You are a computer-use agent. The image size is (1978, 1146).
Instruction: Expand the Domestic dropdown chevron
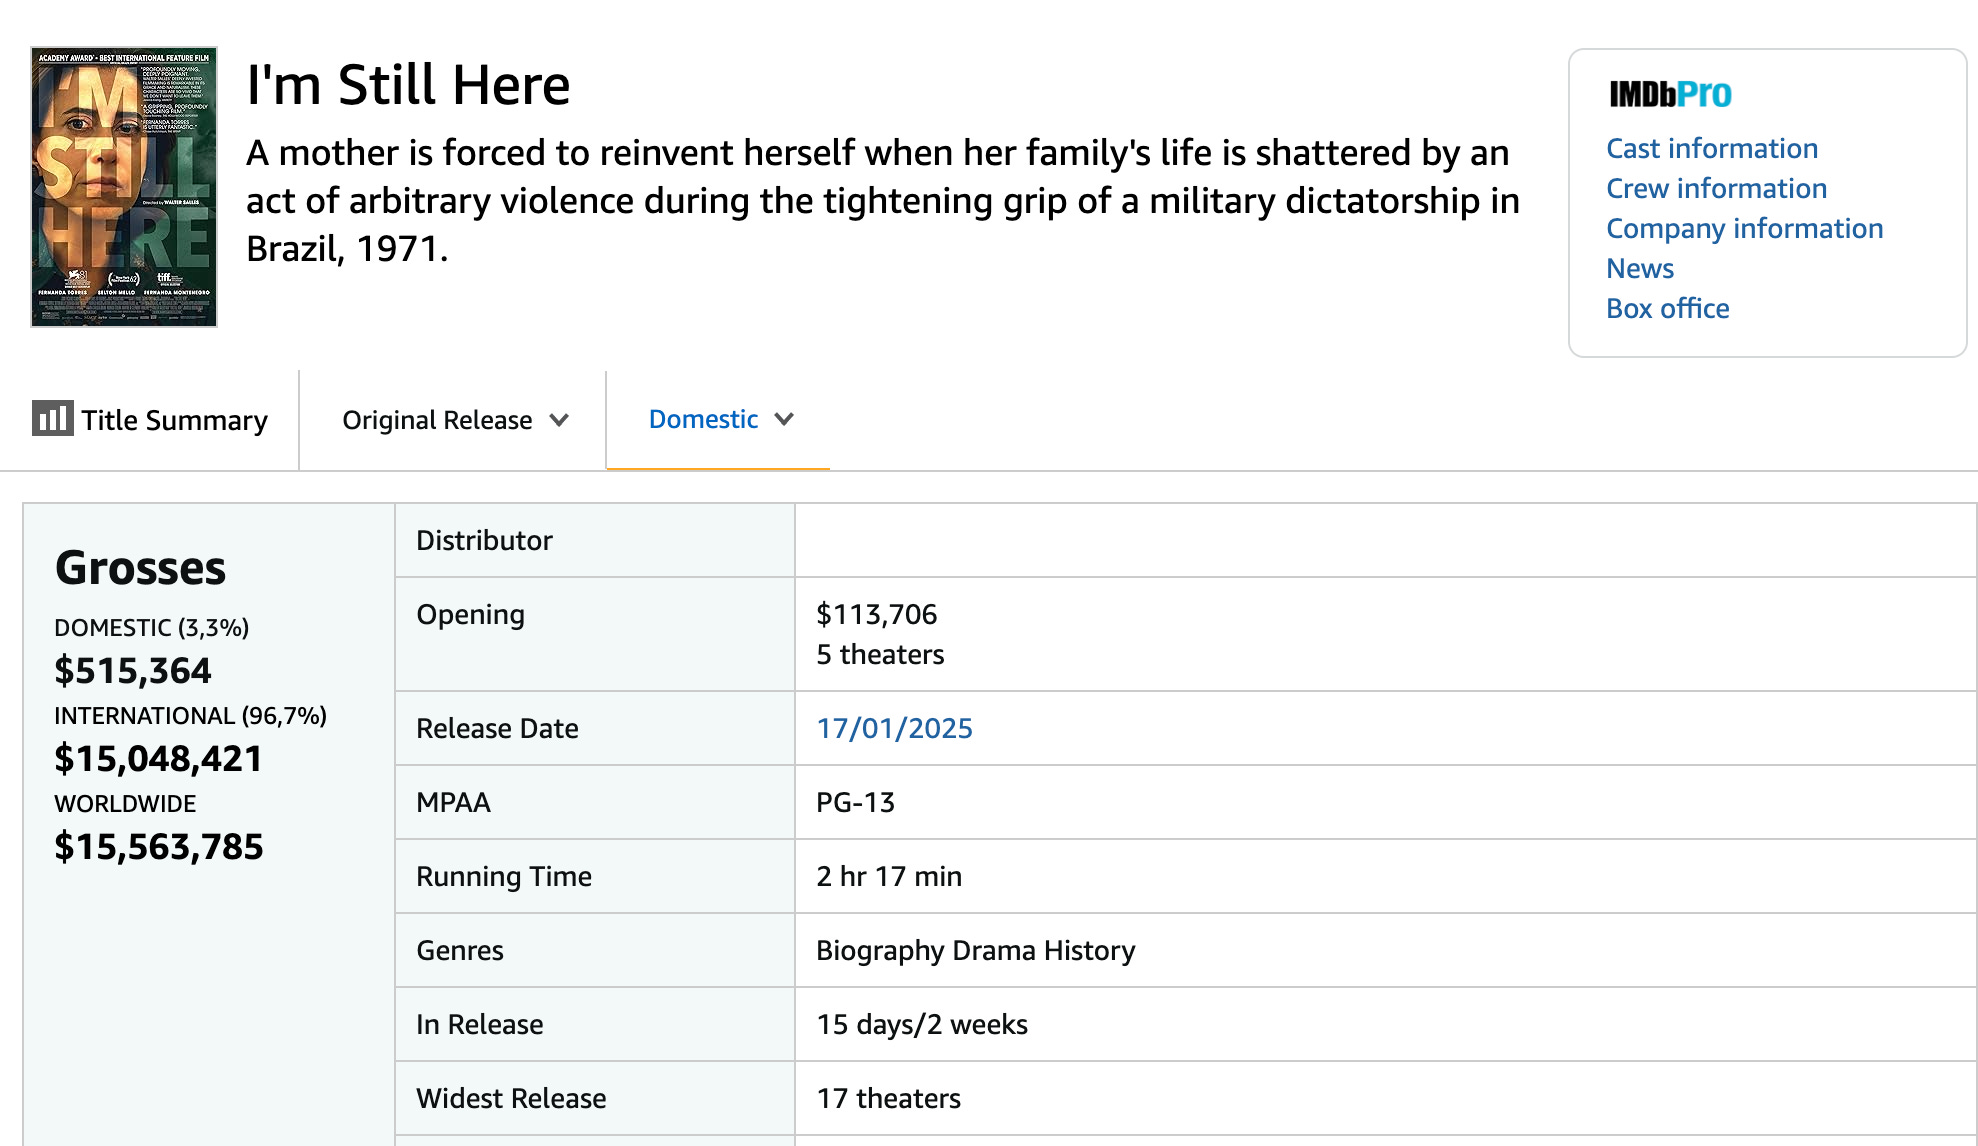[784, 419]
